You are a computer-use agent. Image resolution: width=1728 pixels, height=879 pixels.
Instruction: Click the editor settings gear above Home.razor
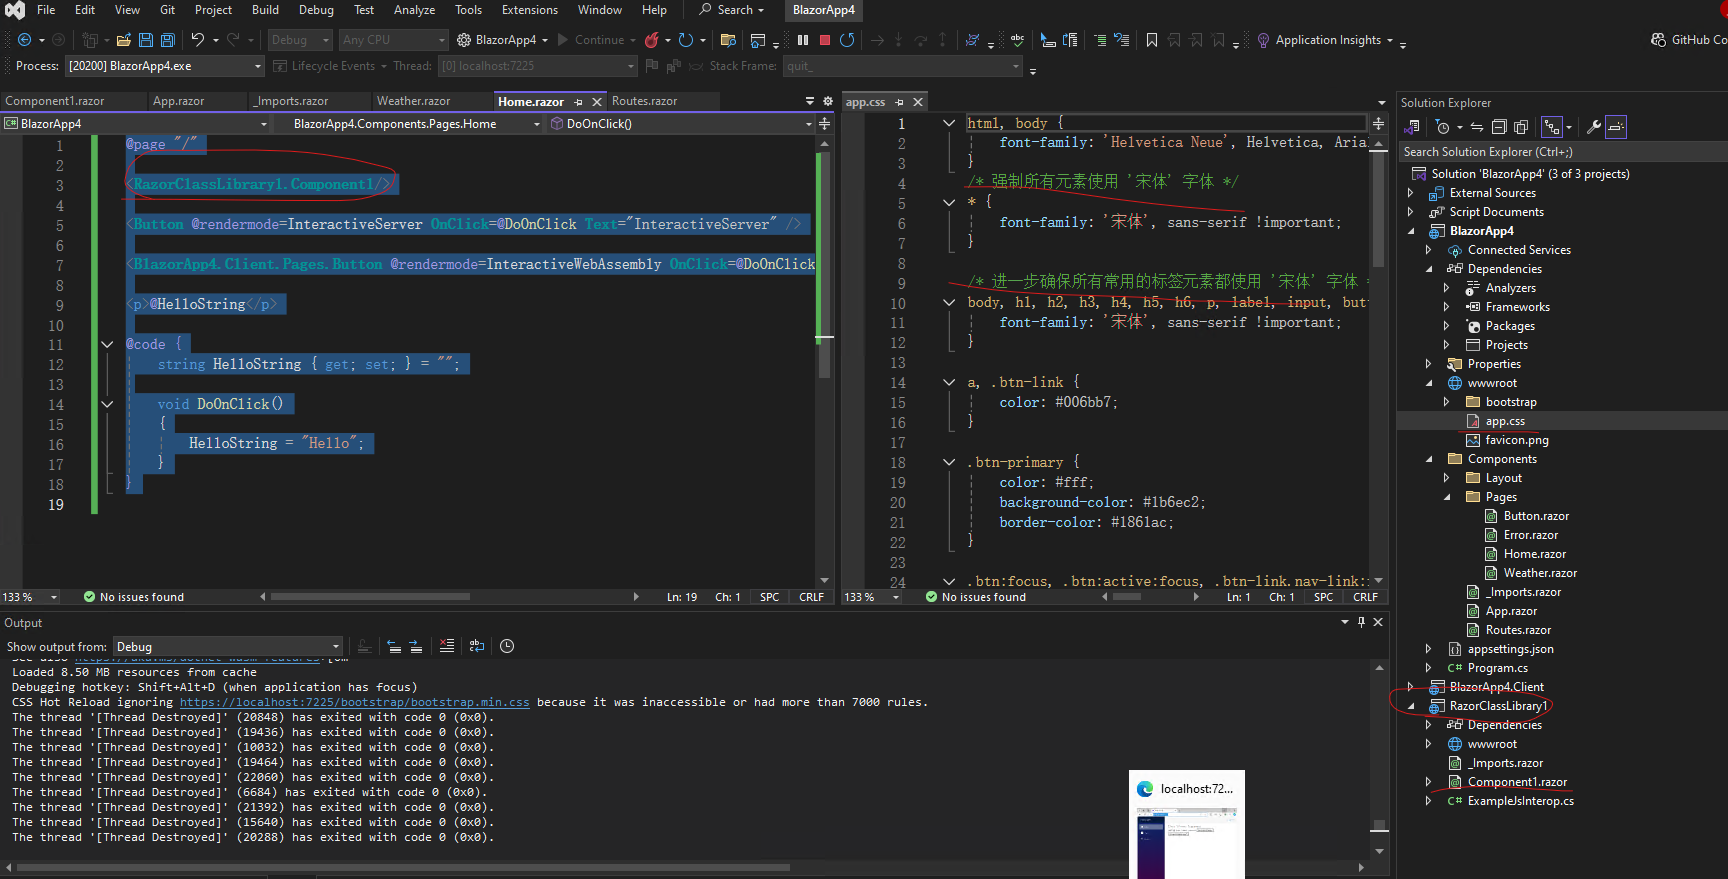(828, 101)
